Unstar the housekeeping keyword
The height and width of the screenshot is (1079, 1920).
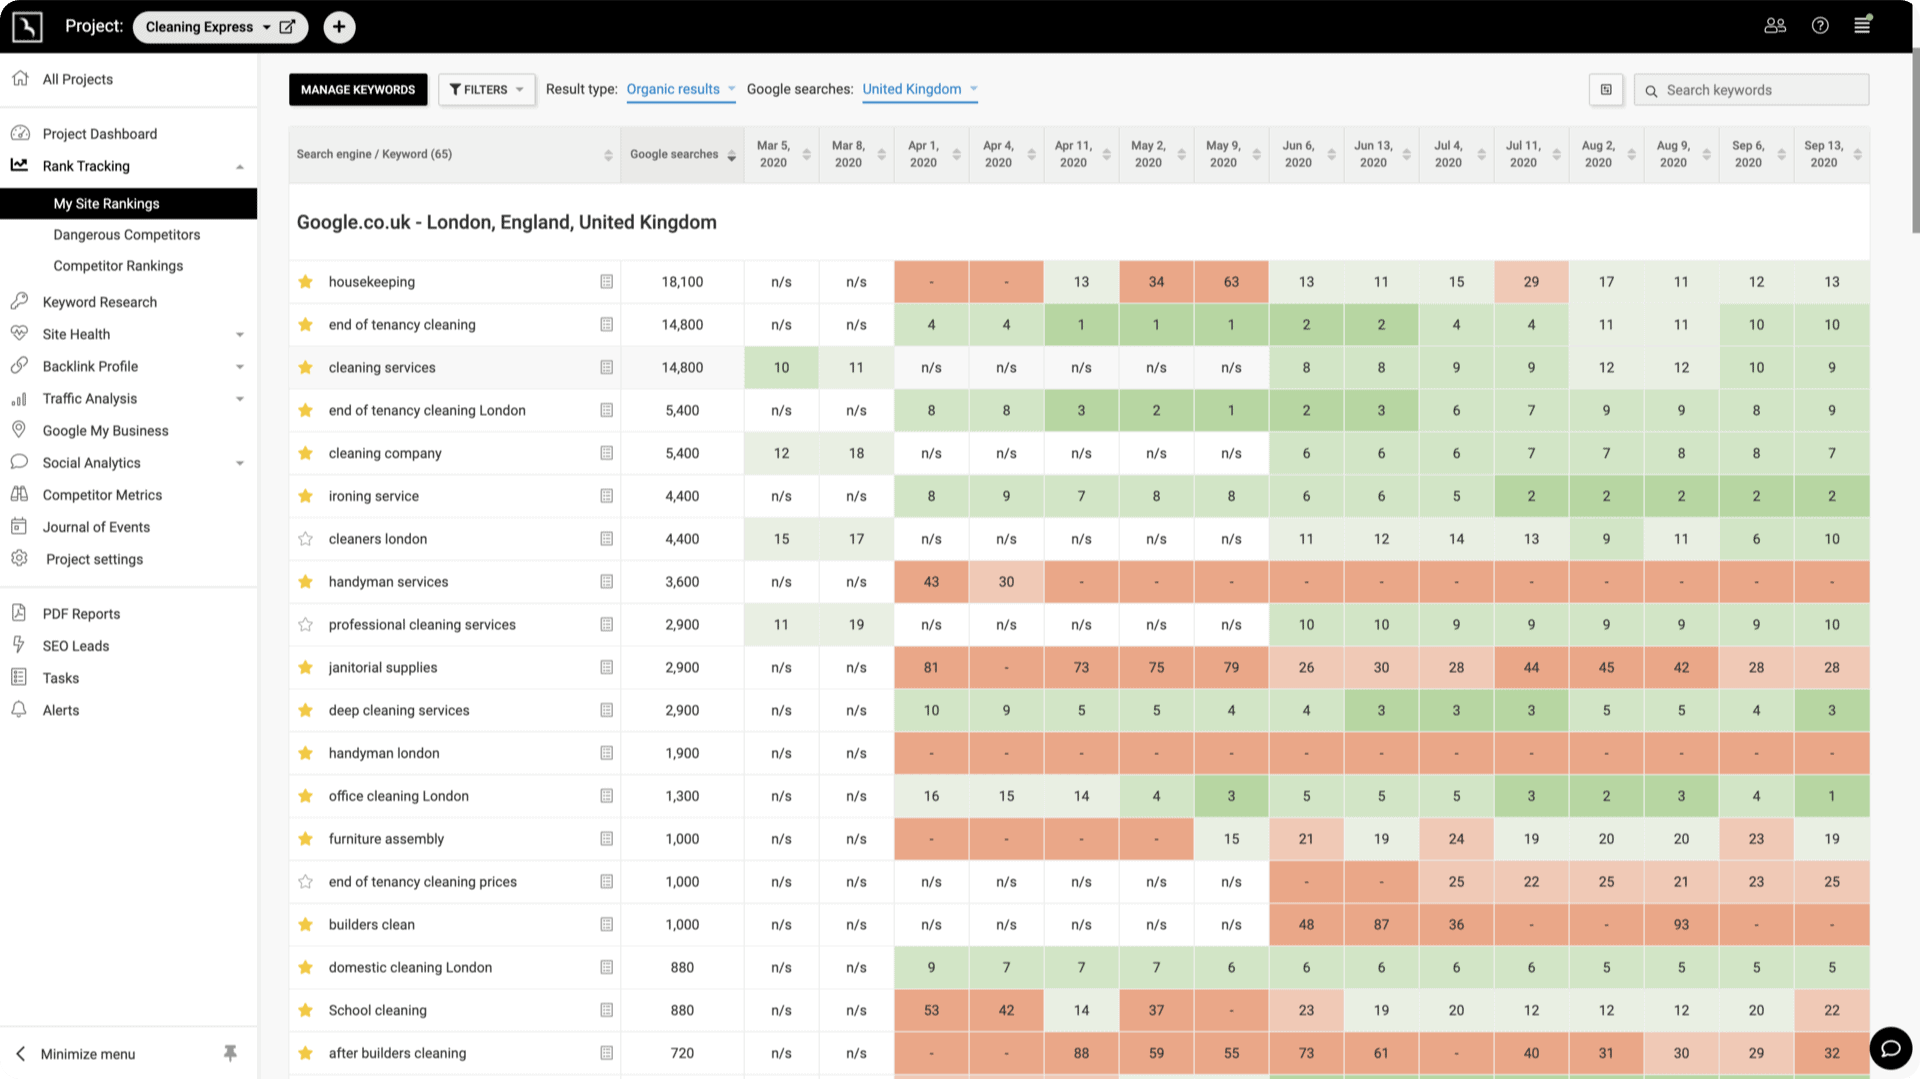click(306, 282)
